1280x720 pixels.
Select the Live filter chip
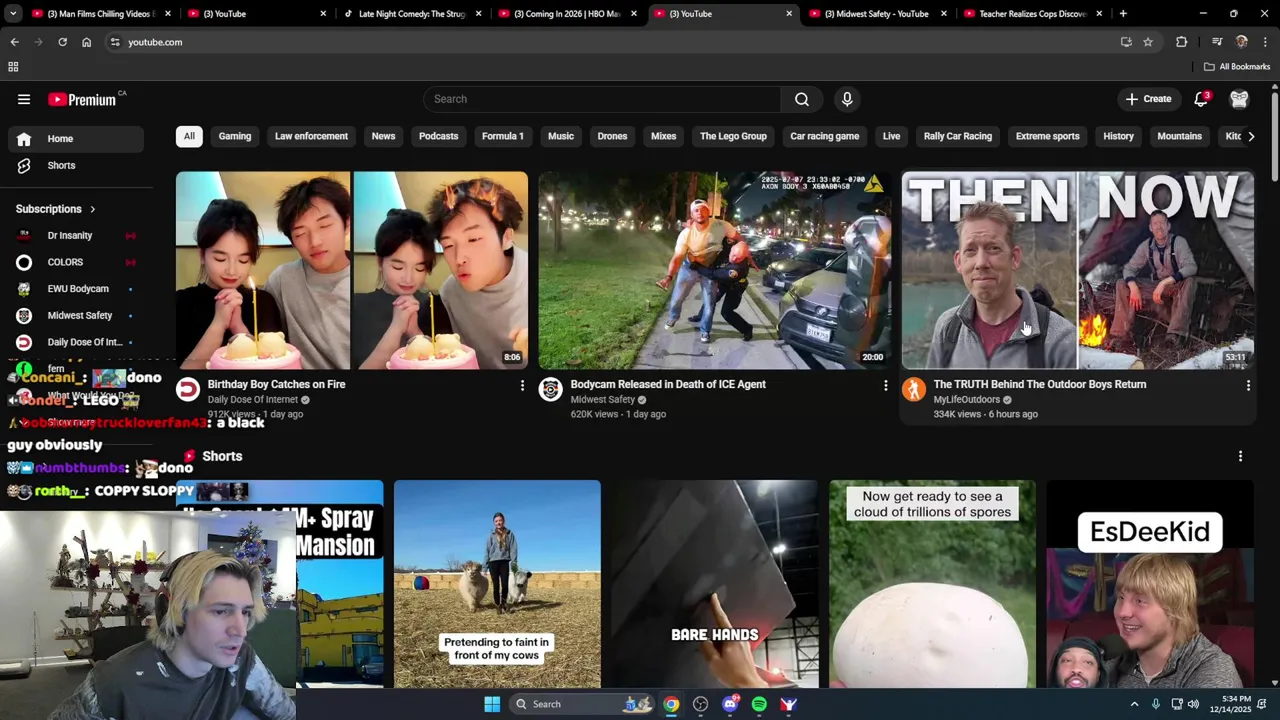(891, 136)
